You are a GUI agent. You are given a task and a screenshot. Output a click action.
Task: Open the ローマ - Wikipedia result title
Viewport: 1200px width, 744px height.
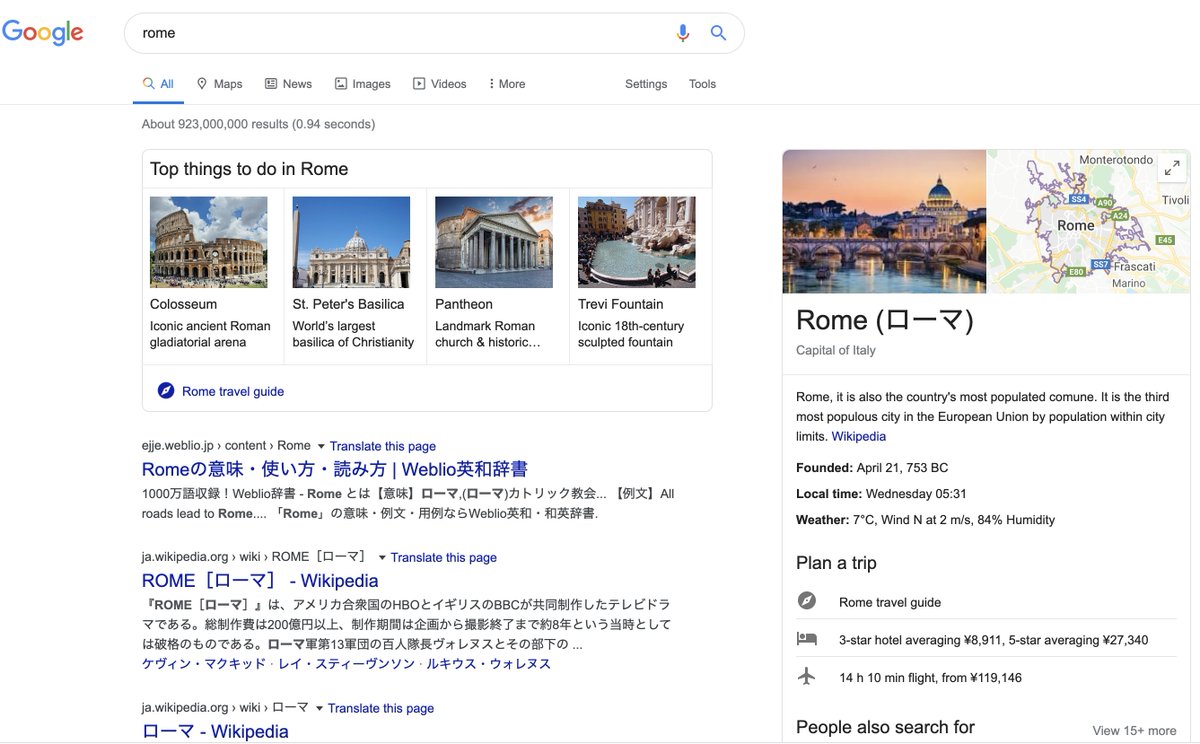215,731
